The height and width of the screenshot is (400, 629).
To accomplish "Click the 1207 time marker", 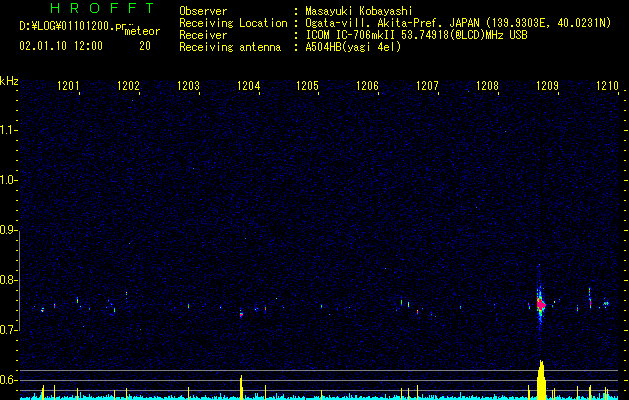I will [x=427, y=86].
